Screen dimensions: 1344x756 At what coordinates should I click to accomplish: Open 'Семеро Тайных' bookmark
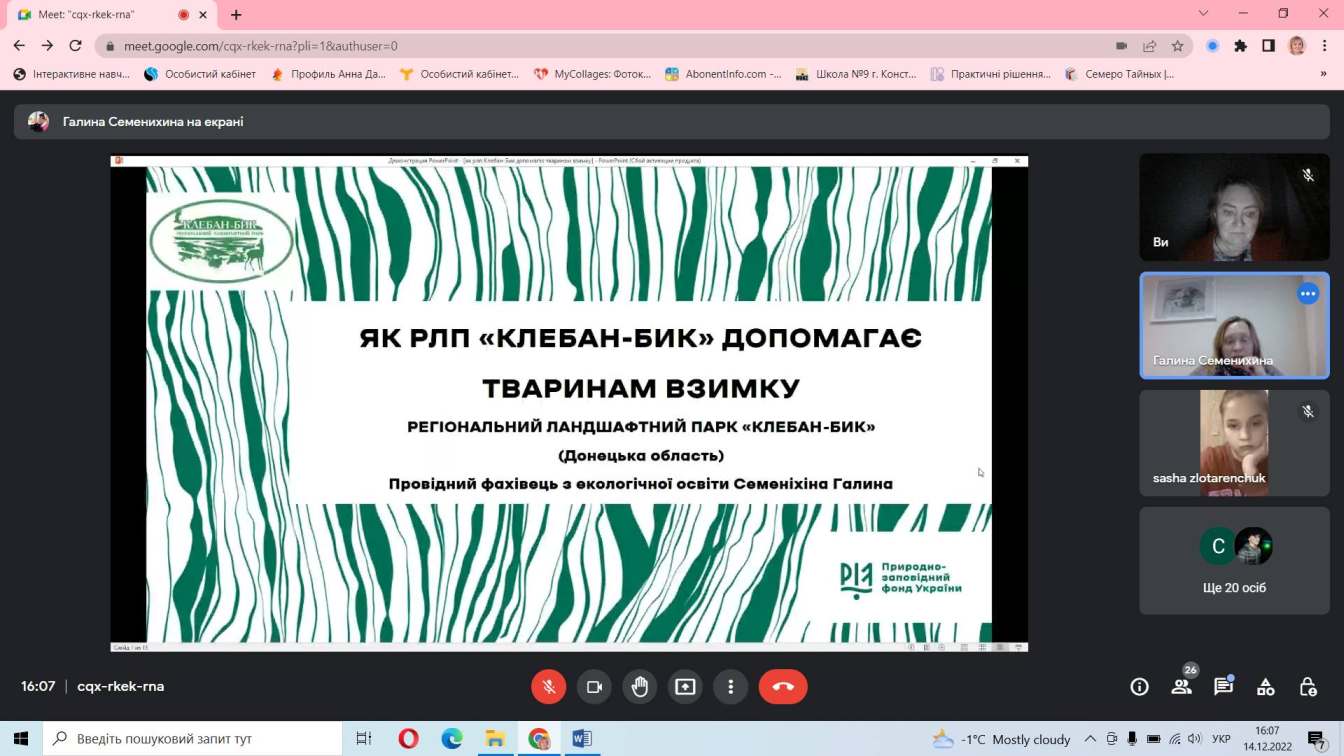[1120, 74]
